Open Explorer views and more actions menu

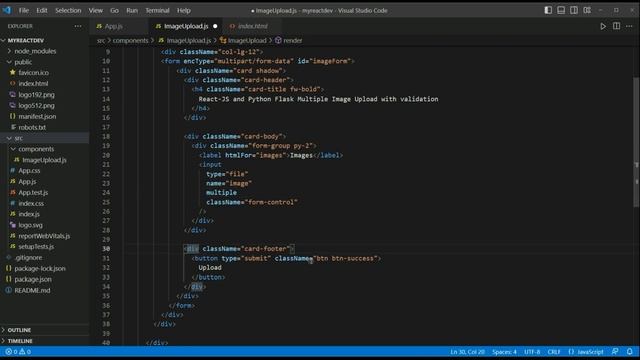78,26
